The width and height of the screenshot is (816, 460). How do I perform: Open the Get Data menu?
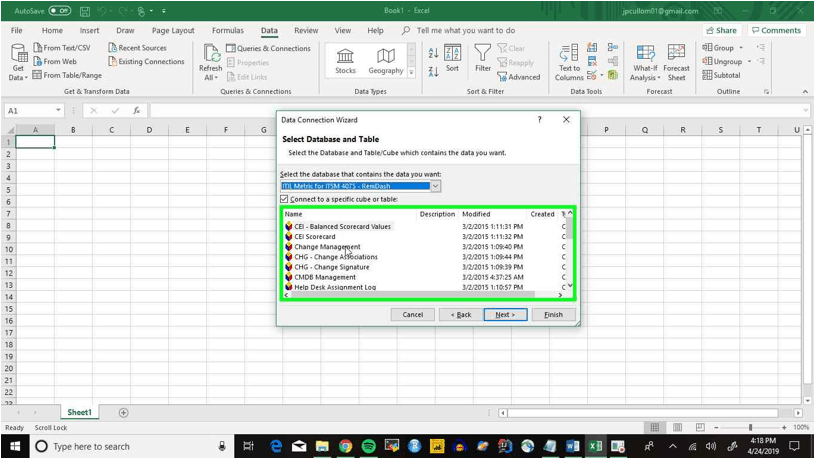[18, 62]
